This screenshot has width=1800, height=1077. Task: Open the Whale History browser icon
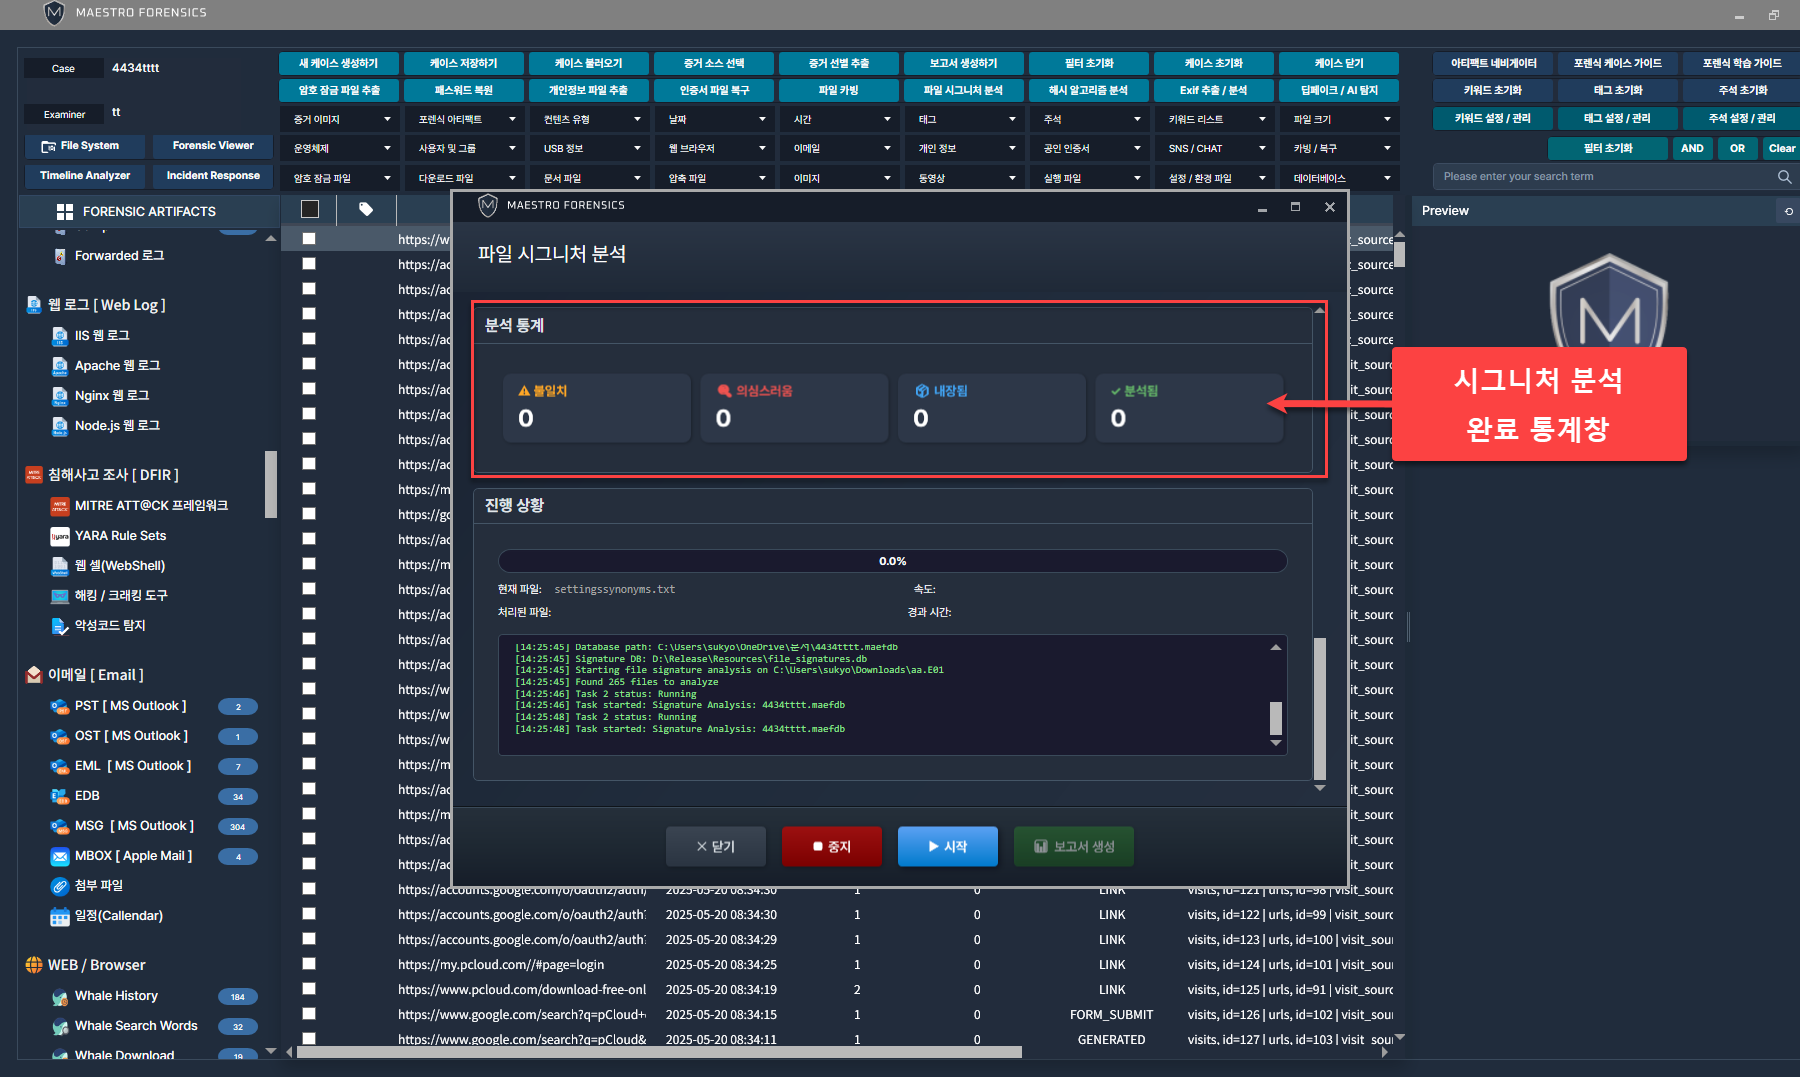click(x=60, y=996)
